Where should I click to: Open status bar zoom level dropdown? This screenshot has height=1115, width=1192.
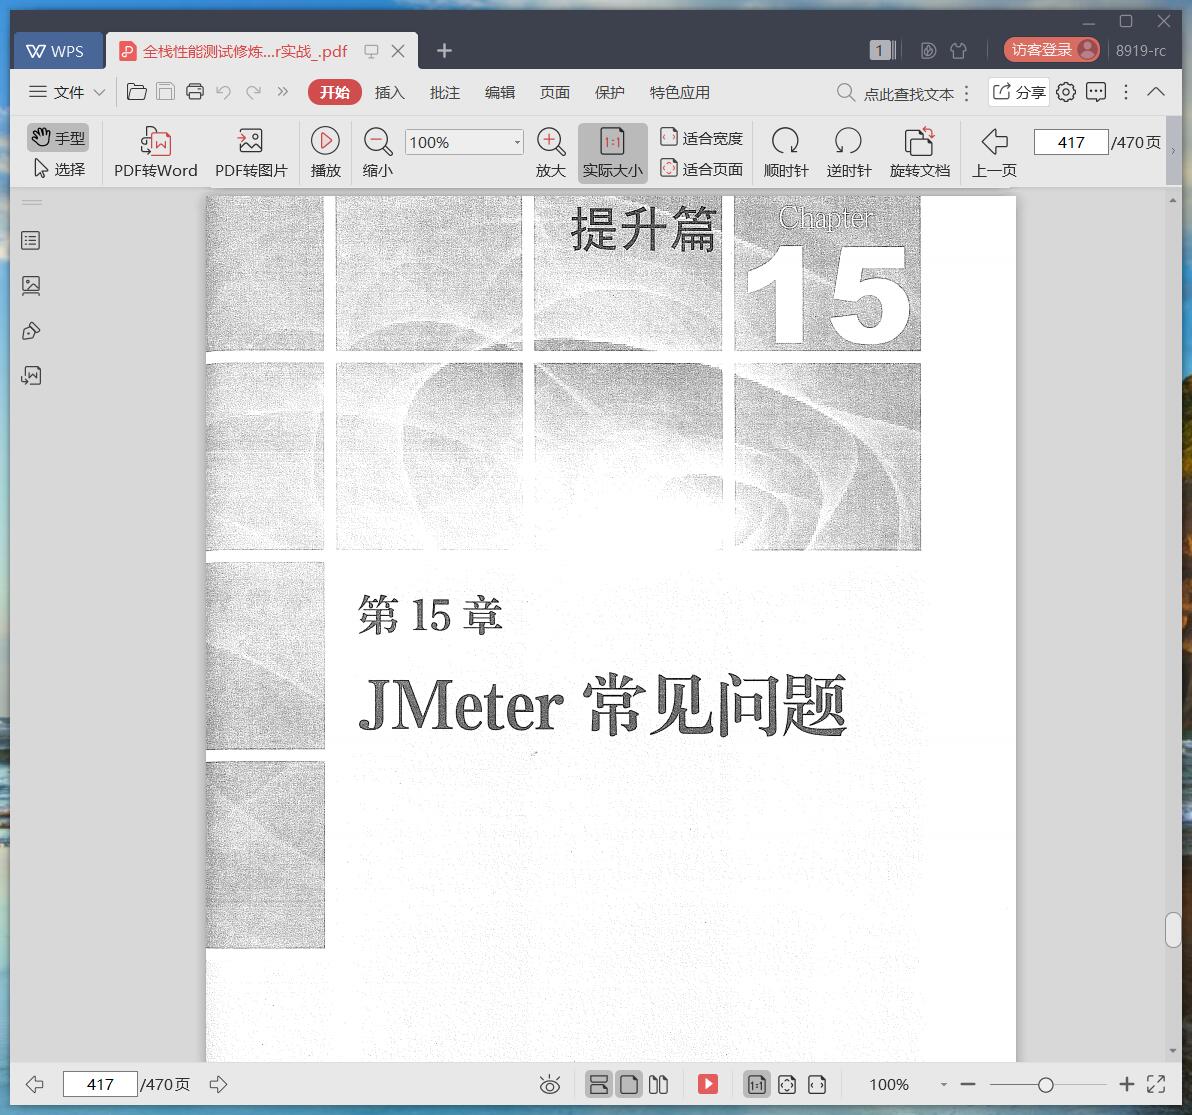(943, 1085)
